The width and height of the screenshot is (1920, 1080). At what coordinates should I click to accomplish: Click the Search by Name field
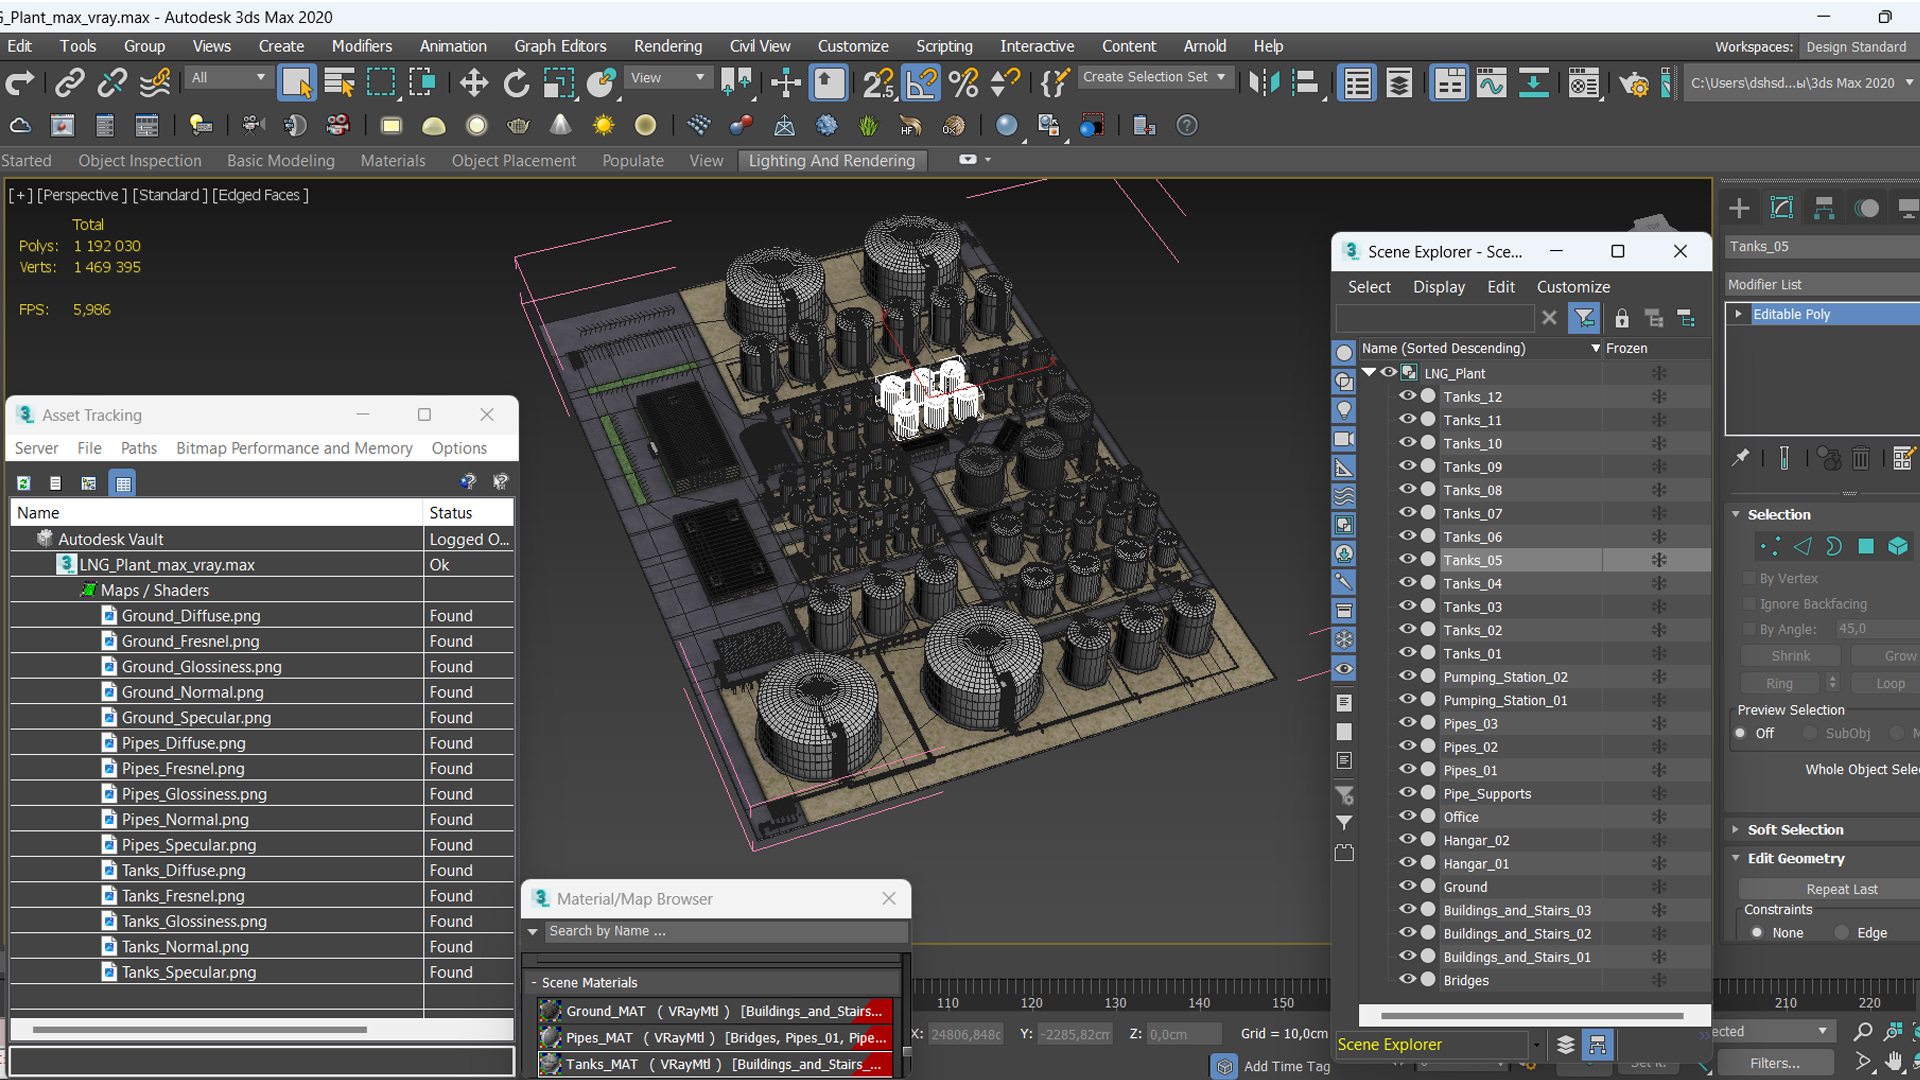[726, 931]
